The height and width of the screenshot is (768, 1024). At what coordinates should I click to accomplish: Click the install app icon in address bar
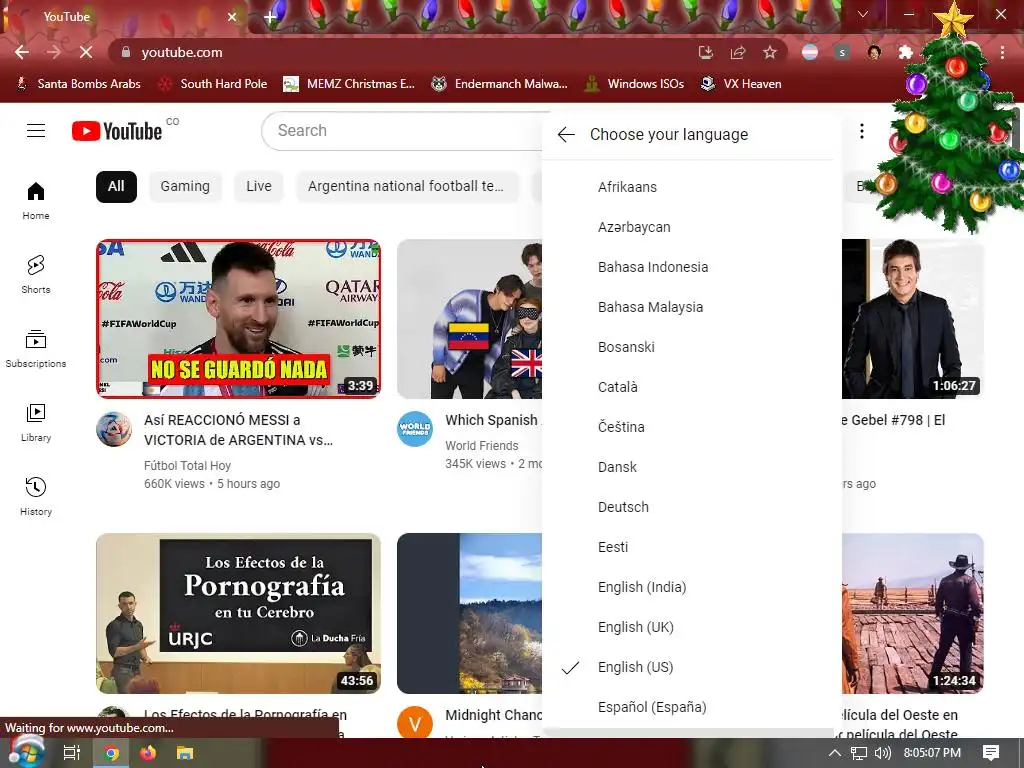click(x=705, y=52)
